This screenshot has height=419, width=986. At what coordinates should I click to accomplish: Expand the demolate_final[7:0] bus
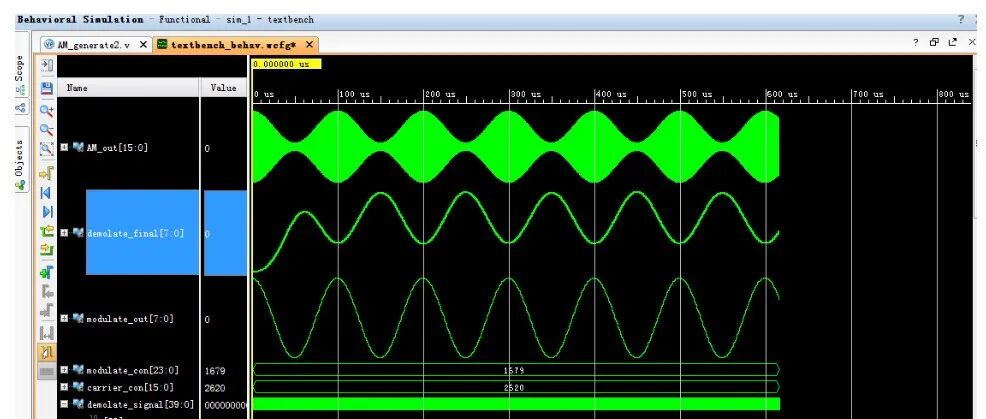(x=64, y=233)
